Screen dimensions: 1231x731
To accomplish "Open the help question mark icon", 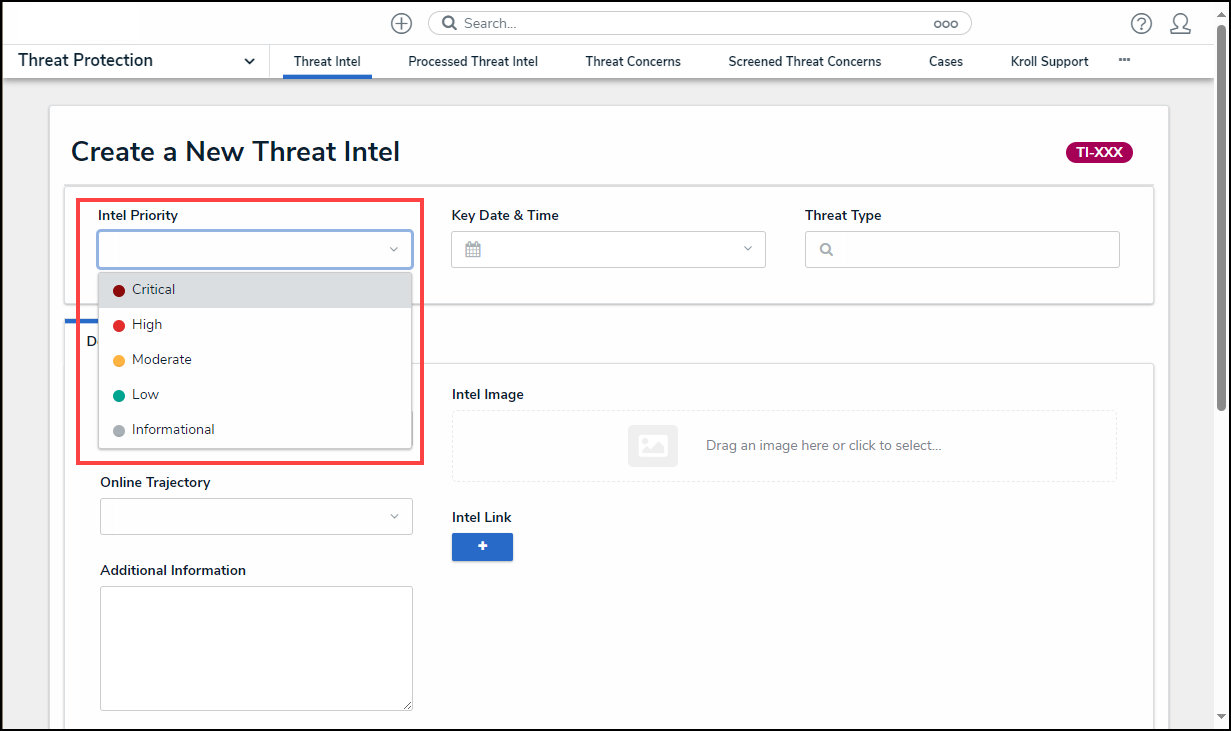I will (1141, 24).
